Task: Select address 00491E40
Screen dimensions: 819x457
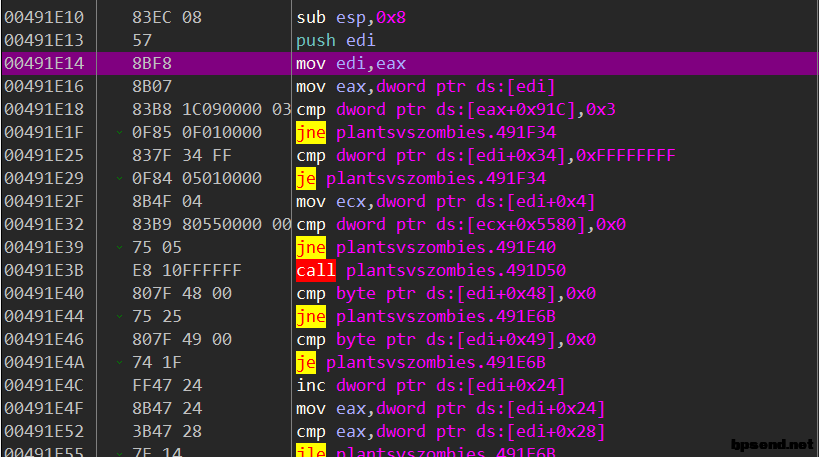Action: click(x=44, y=293)
